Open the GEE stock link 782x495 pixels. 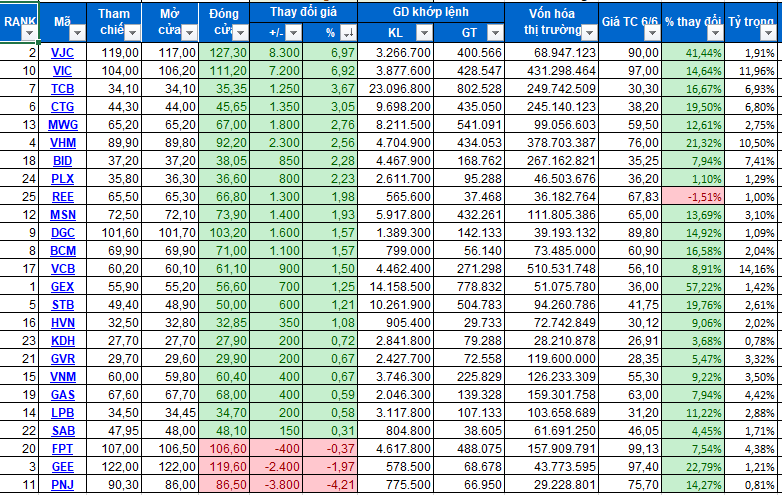(x=63, y=467)
